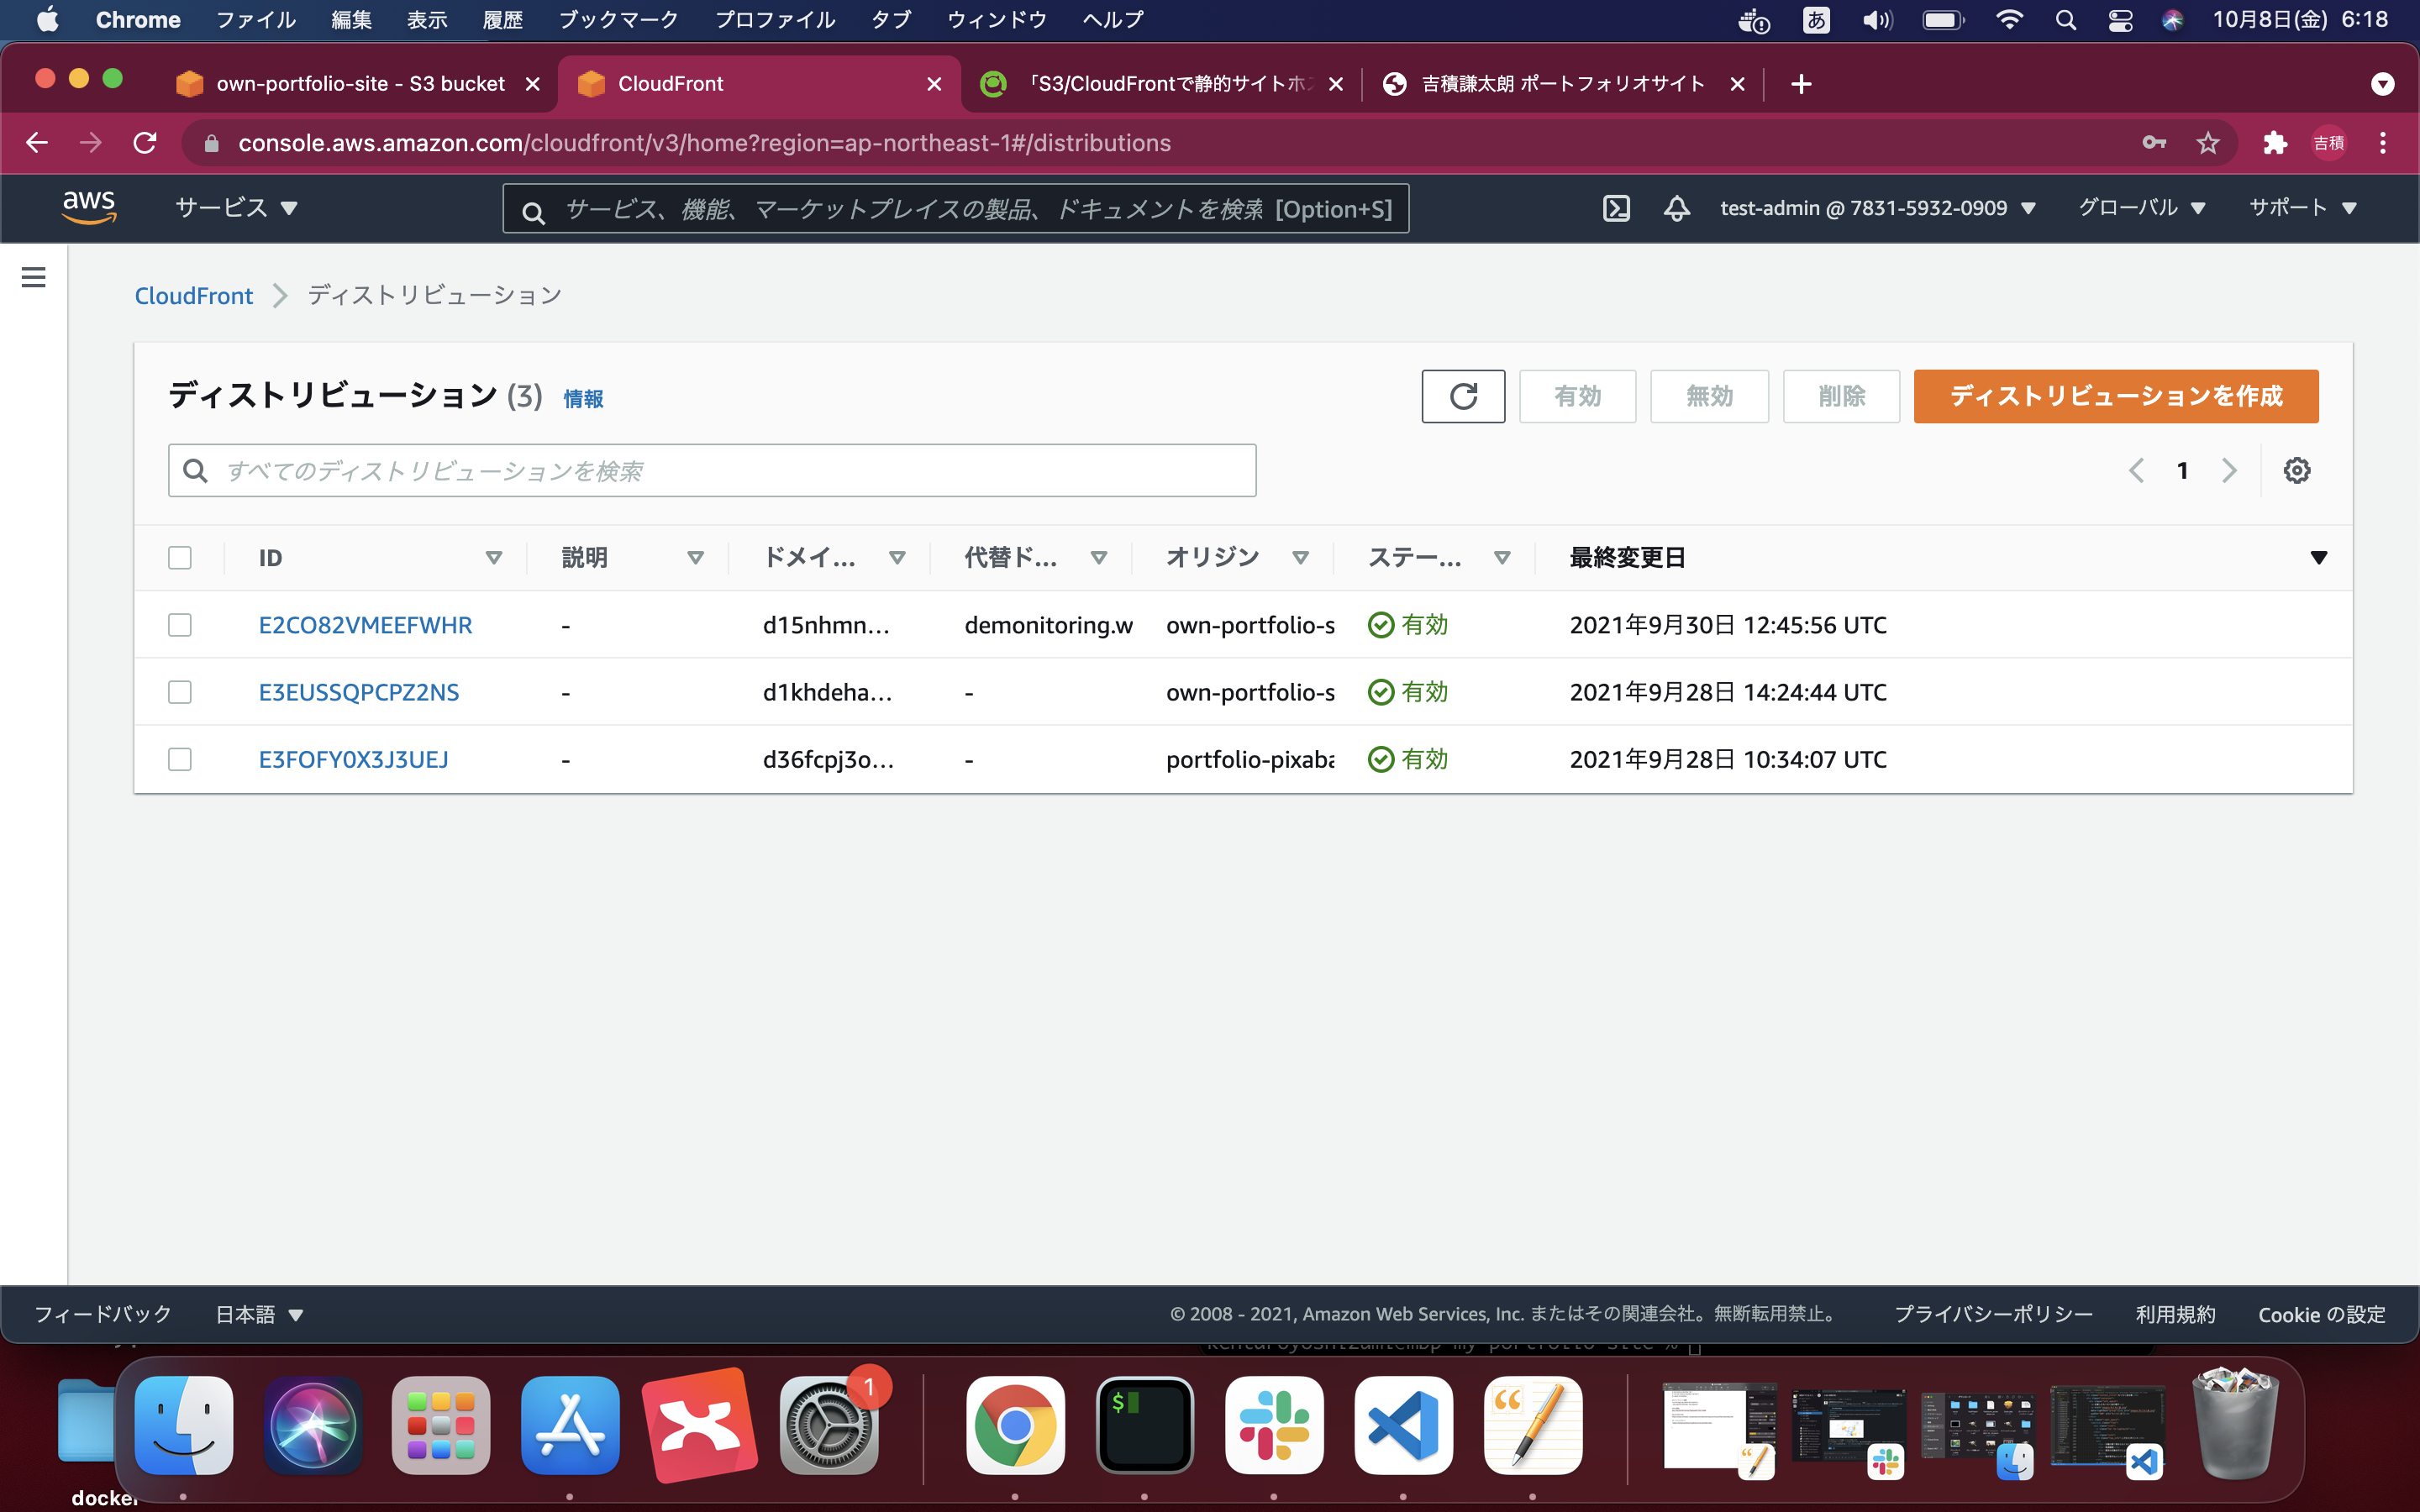Click the distributions search field
This screenshot has width=2420, height=1512.
(712, 470)
